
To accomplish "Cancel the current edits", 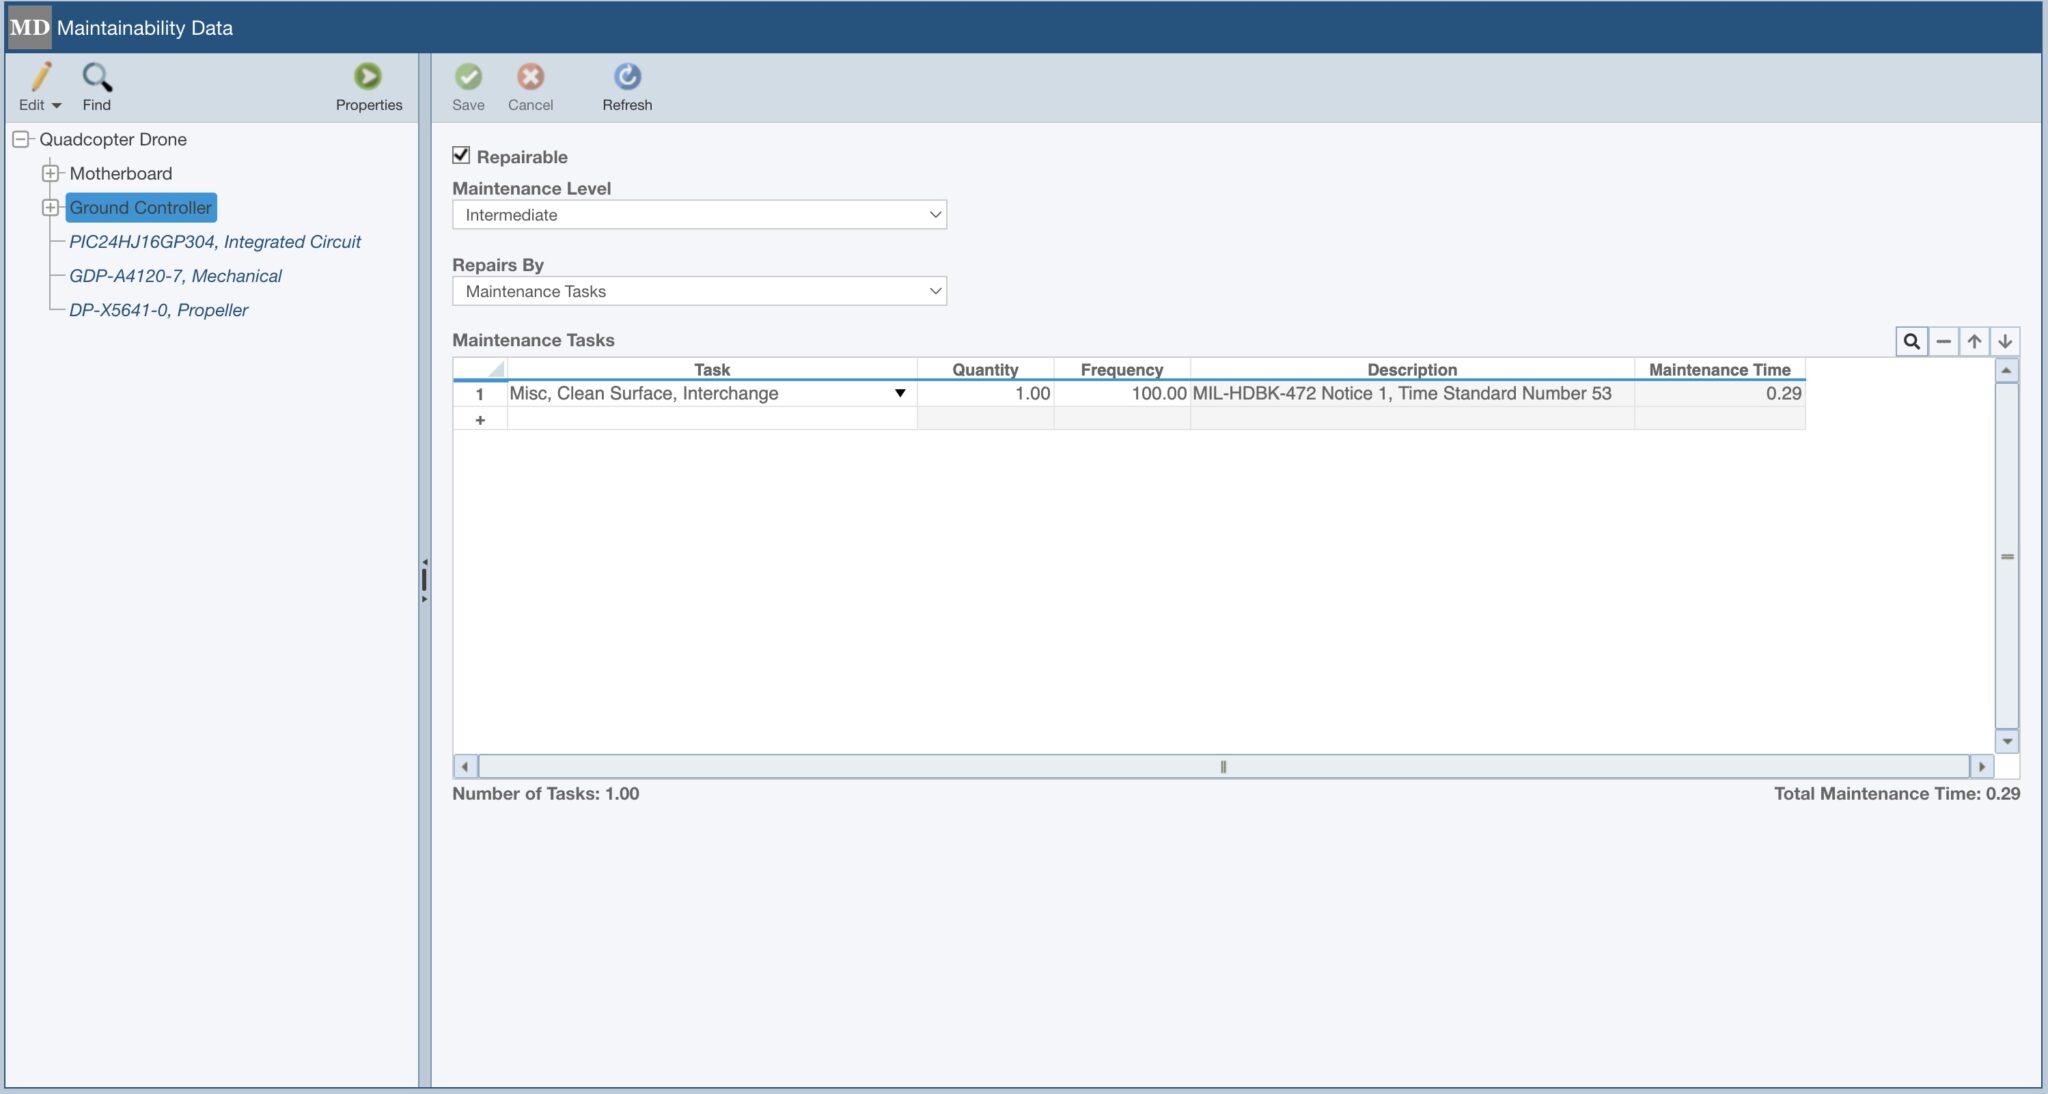I will point(530,85).
